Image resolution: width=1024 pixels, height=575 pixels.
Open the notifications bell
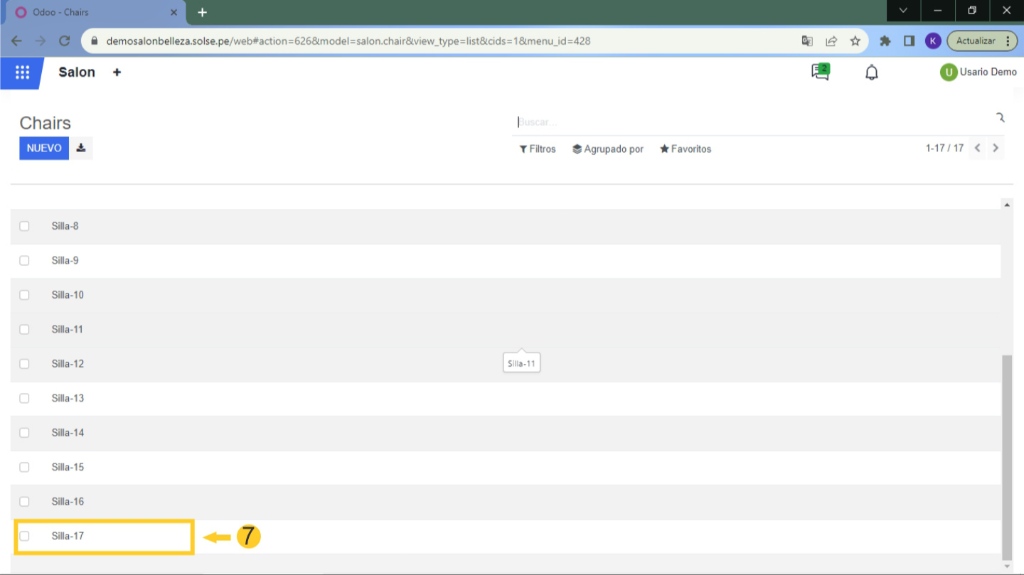pyautogui.click(x=872, y=73)
